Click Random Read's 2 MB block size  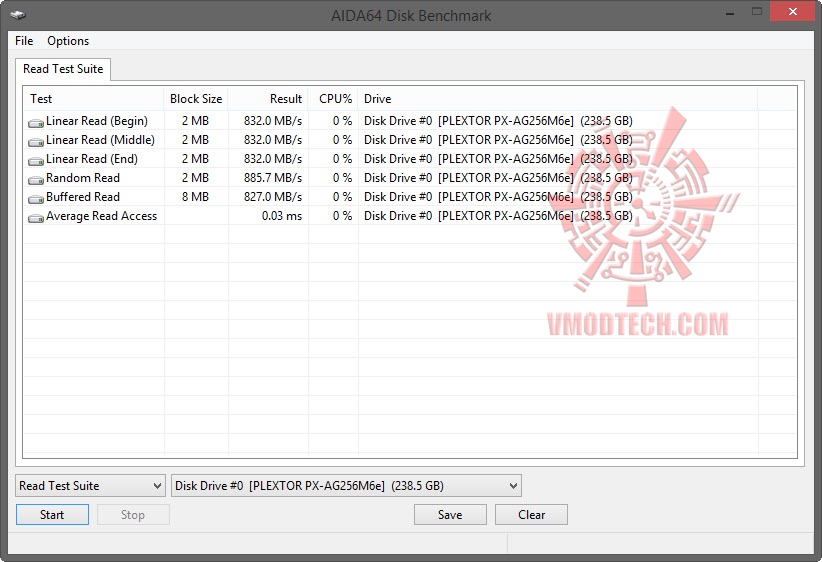coord(196,178)
